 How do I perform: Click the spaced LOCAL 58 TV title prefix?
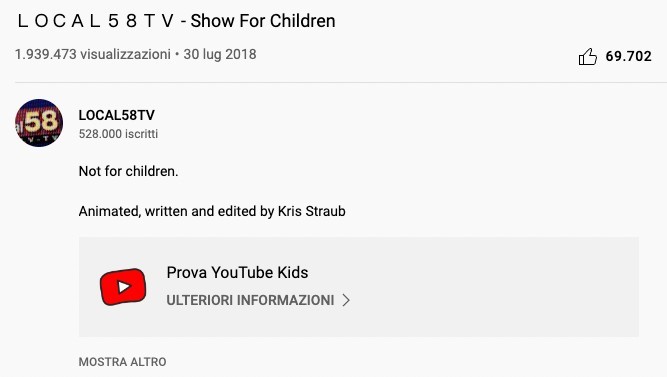[96, 21]
